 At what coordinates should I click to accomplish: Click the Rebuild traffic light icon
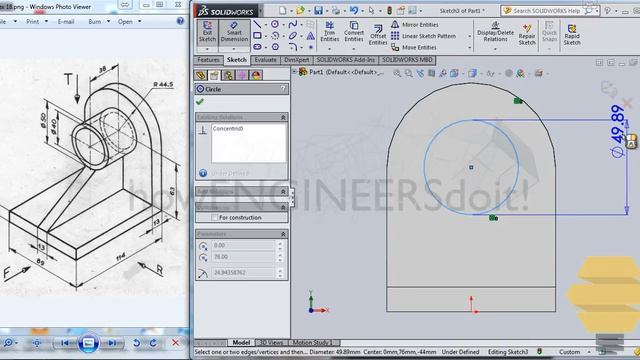pos(389,11)
